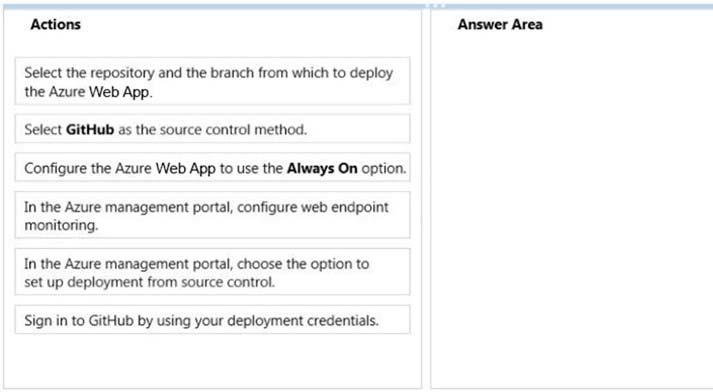Click blank space below the actions list

coord(212,360)
